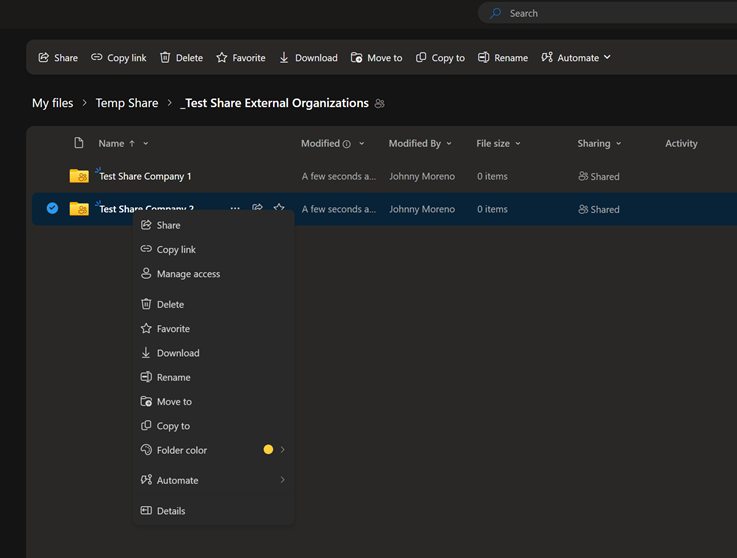Deselect the Test Share Company 2 row checkbox
The image size is (737, 558).
coord(52,208)
